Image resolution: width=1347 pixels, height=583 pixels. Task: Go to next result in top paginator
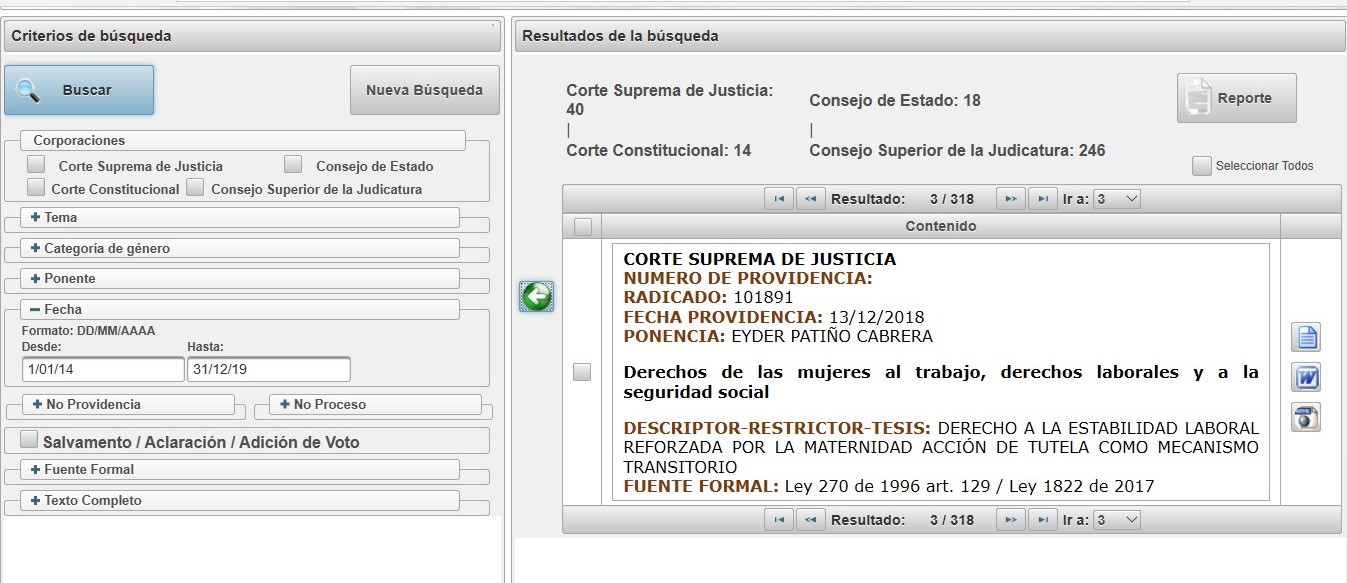pyautogui.click(x=1010, y=199)
